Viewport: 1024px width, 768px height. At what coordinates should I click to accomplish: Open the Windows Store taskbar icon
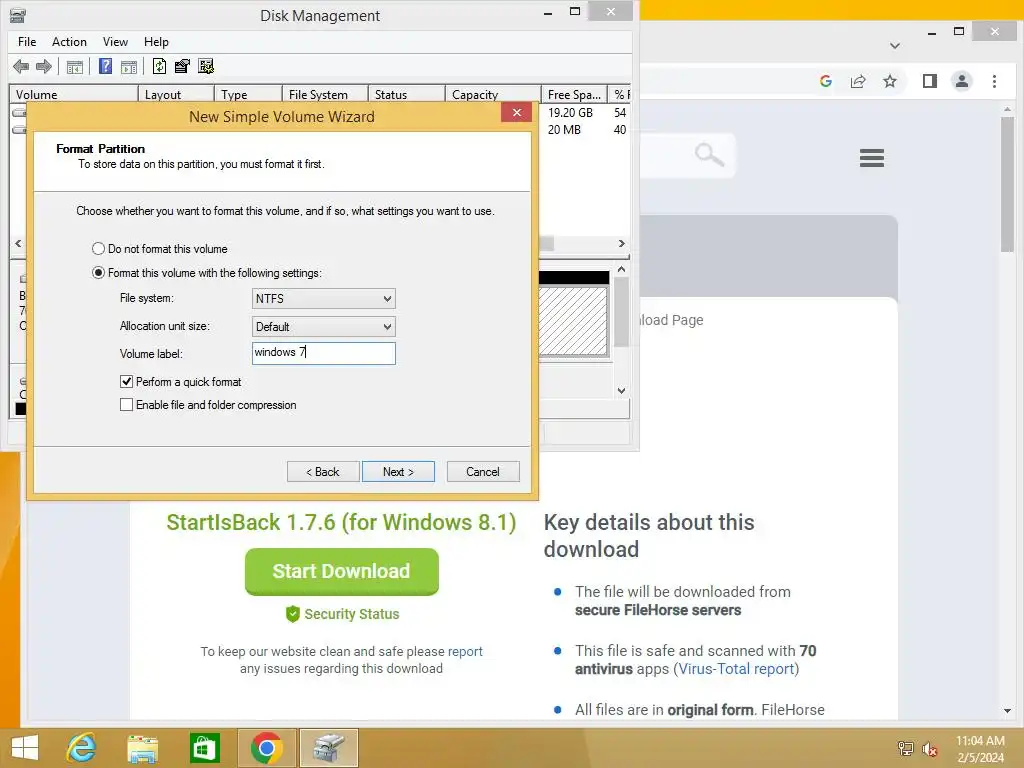(x=204, y=748)
